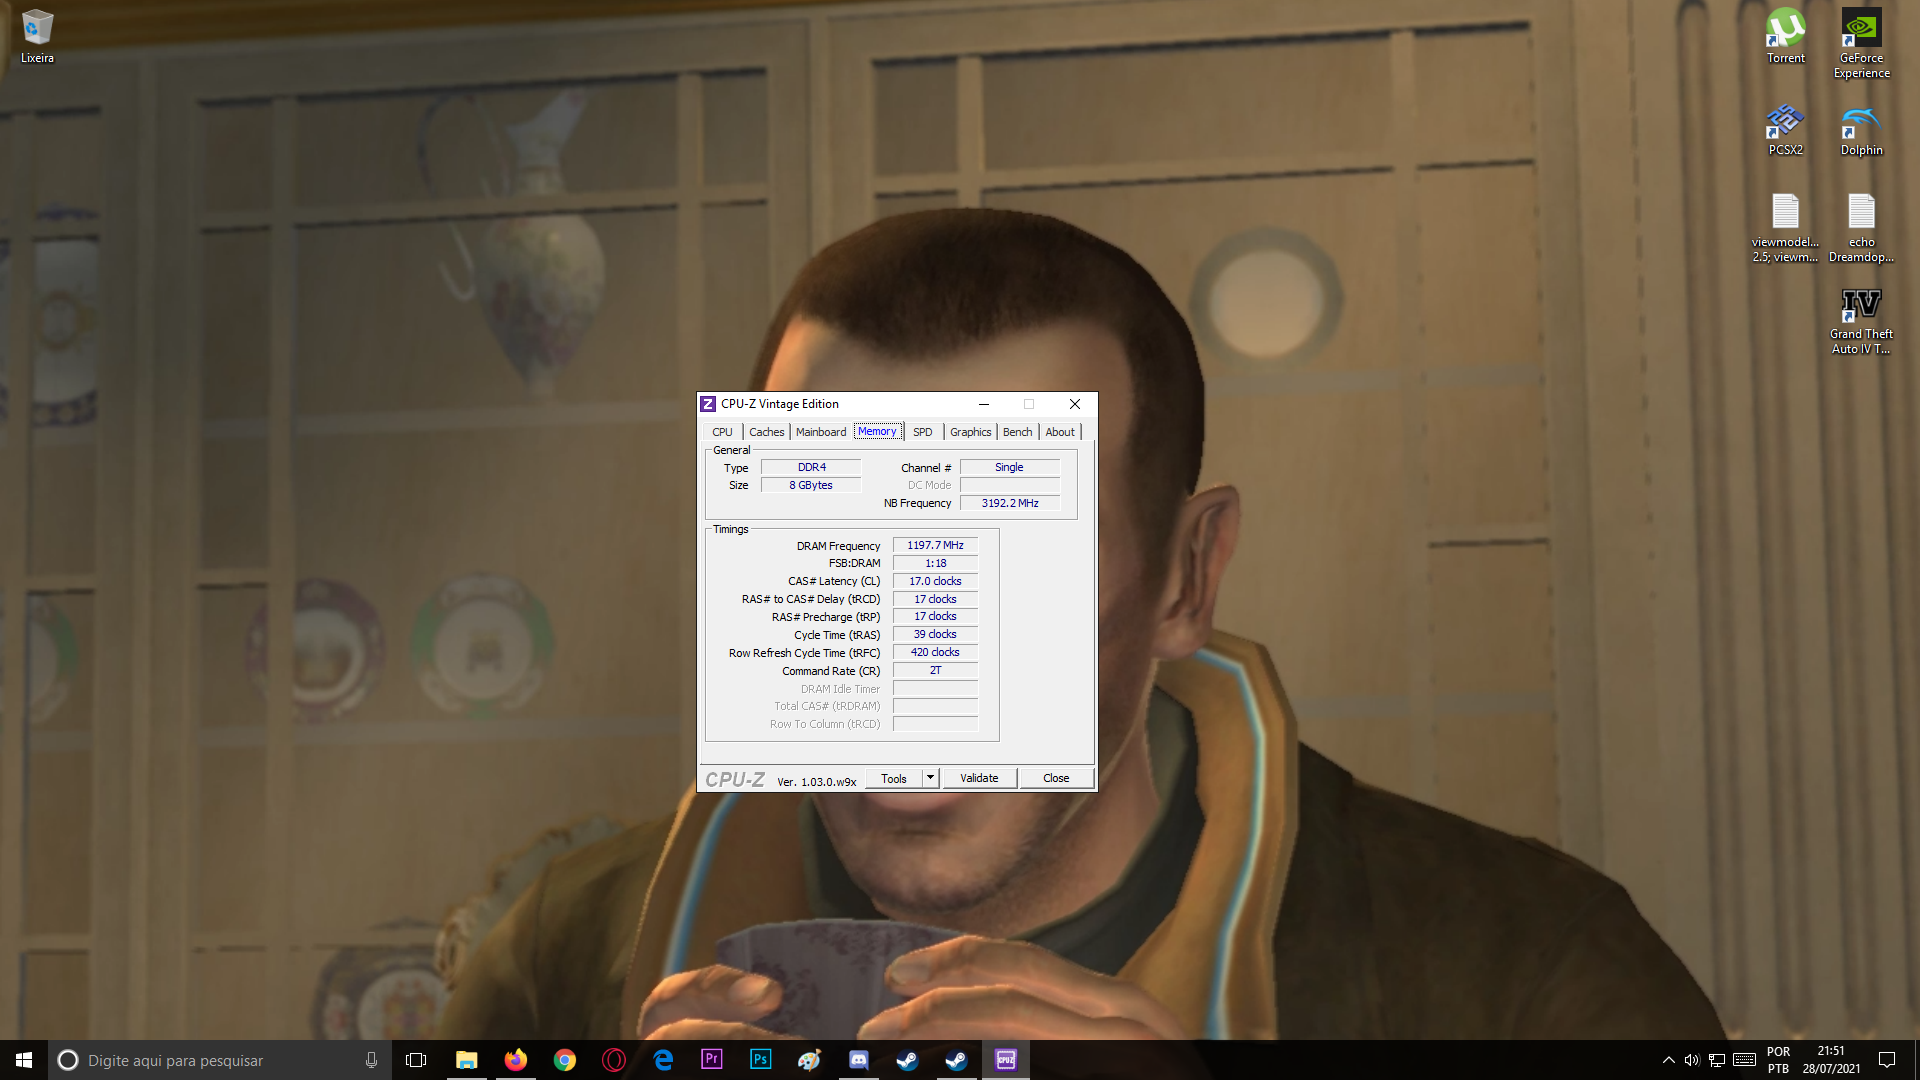Click the taskbar search input box

tap(218, 1060)
